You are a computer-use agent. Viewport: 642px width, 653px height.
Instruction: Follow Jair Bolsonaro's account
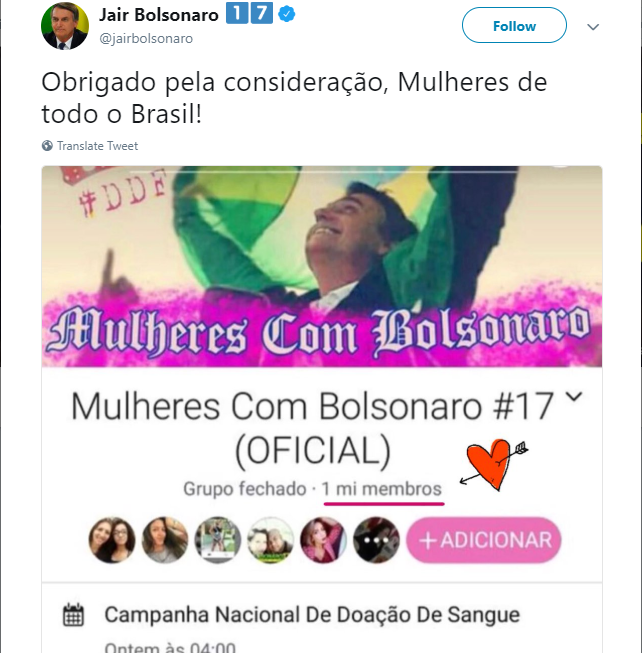pyautogui.click(x=514, y=26)
